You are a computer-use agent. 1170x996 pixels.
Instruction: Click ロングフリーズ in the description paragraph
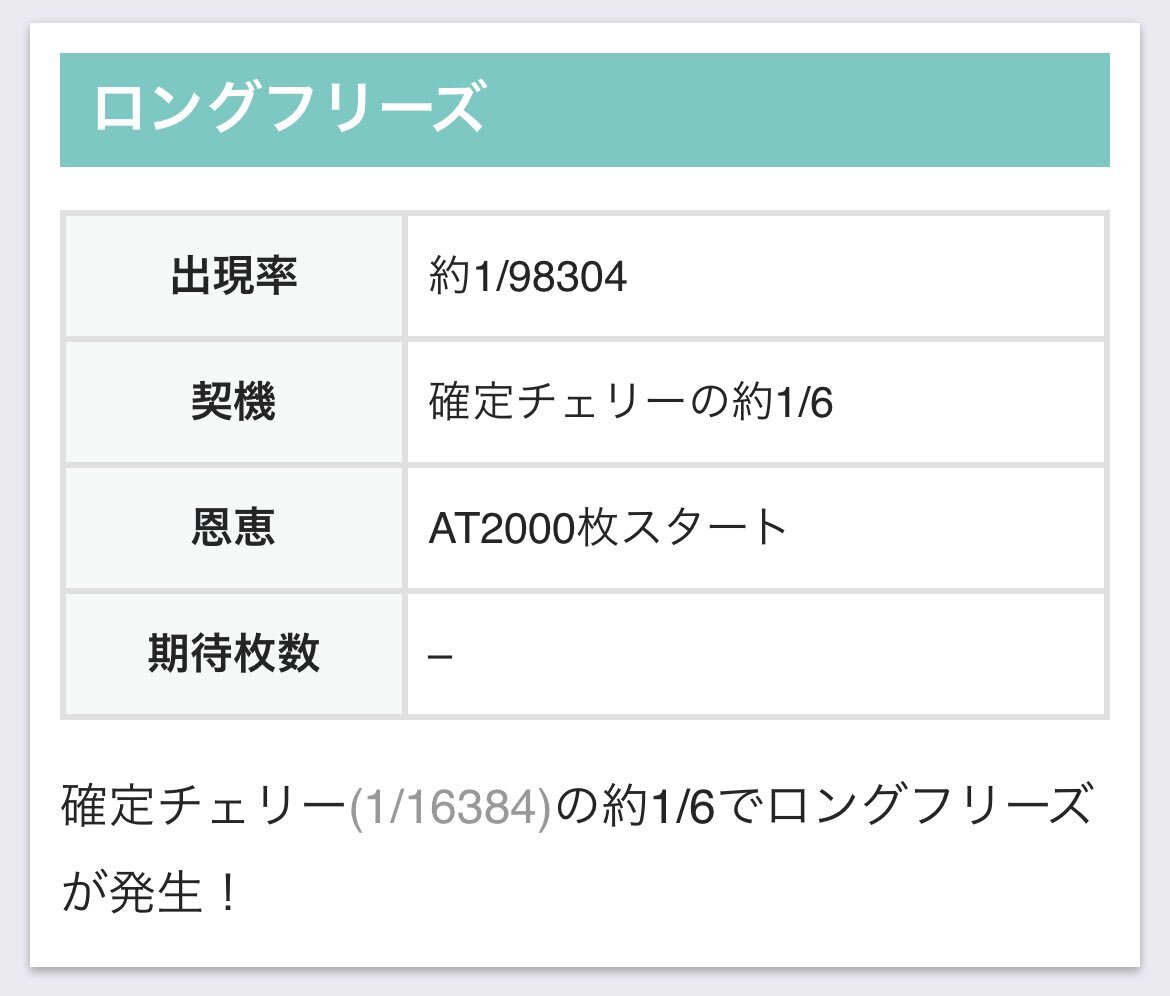930,806
